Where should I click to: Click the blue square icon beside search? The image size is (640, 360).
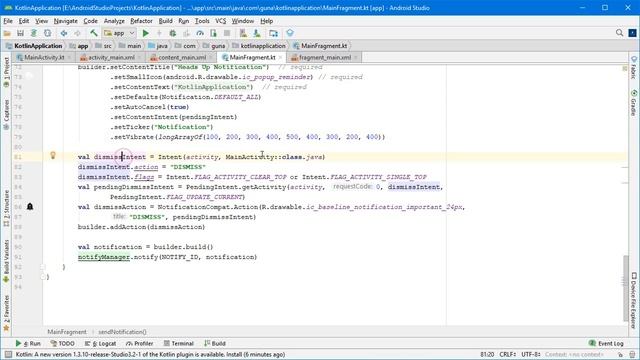tap(632, 33)
